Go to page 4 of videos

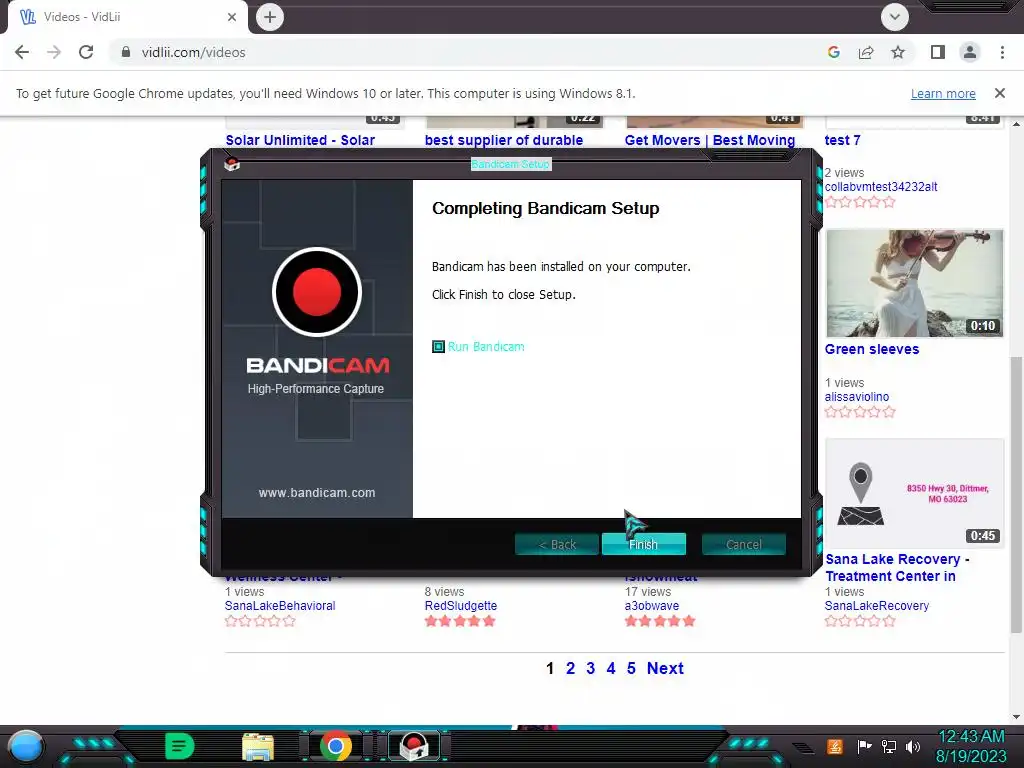click(x=611, y=668)
